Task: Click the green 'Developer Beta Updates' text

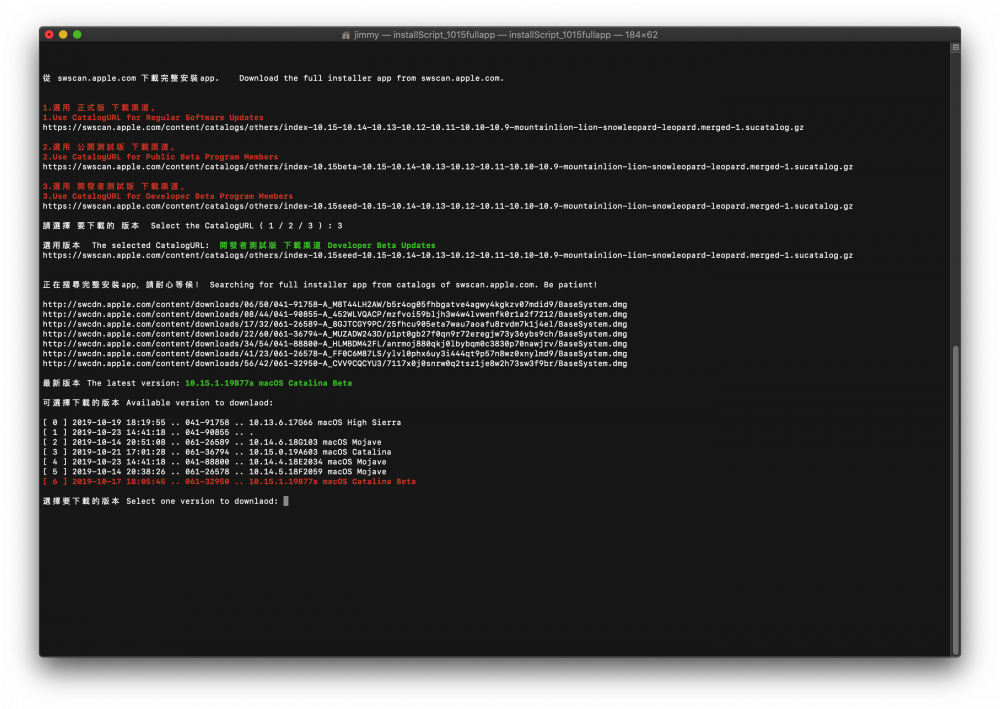Action: (381, 245)
